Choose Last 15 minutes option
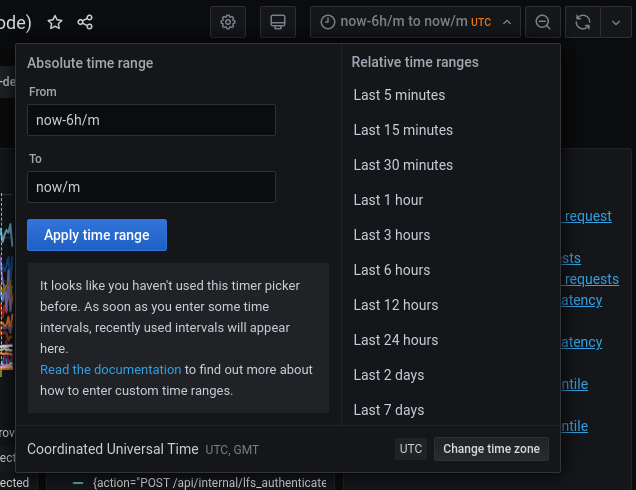This screenshot has height=490, width=636. coord(403,130)
